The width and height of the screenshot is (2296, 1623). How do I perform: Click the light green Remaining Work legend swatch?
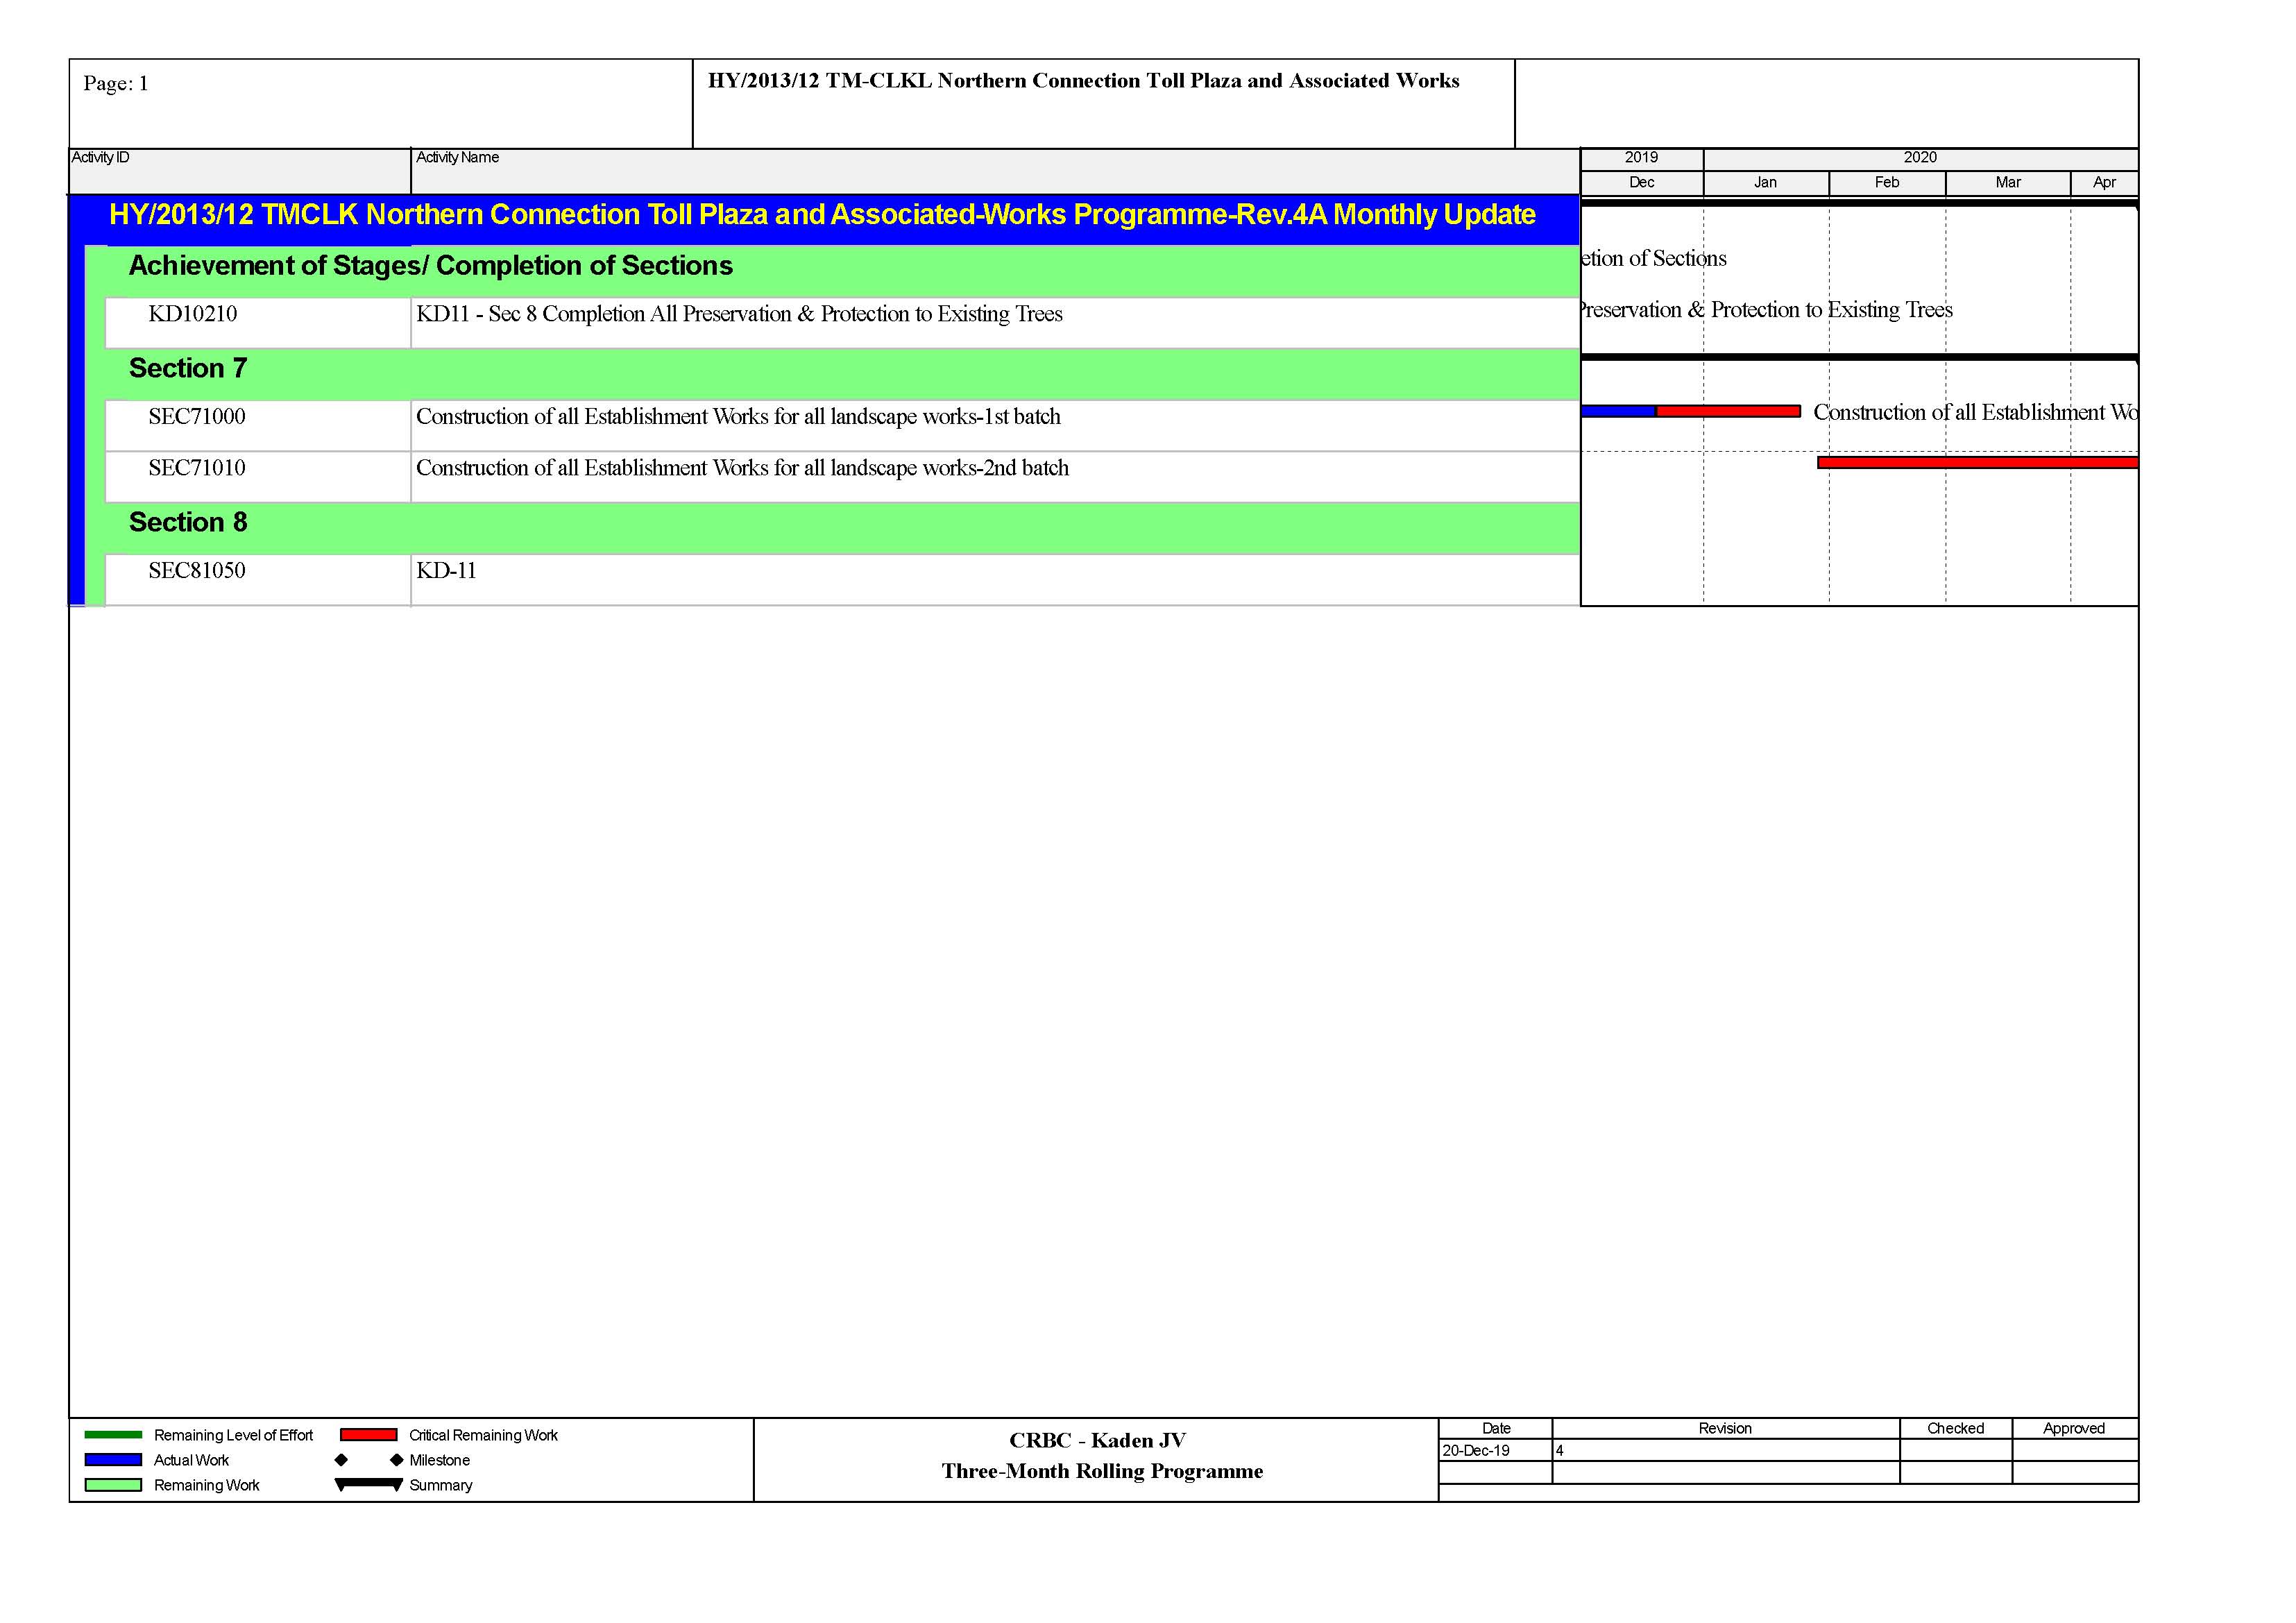(113, 1485)
